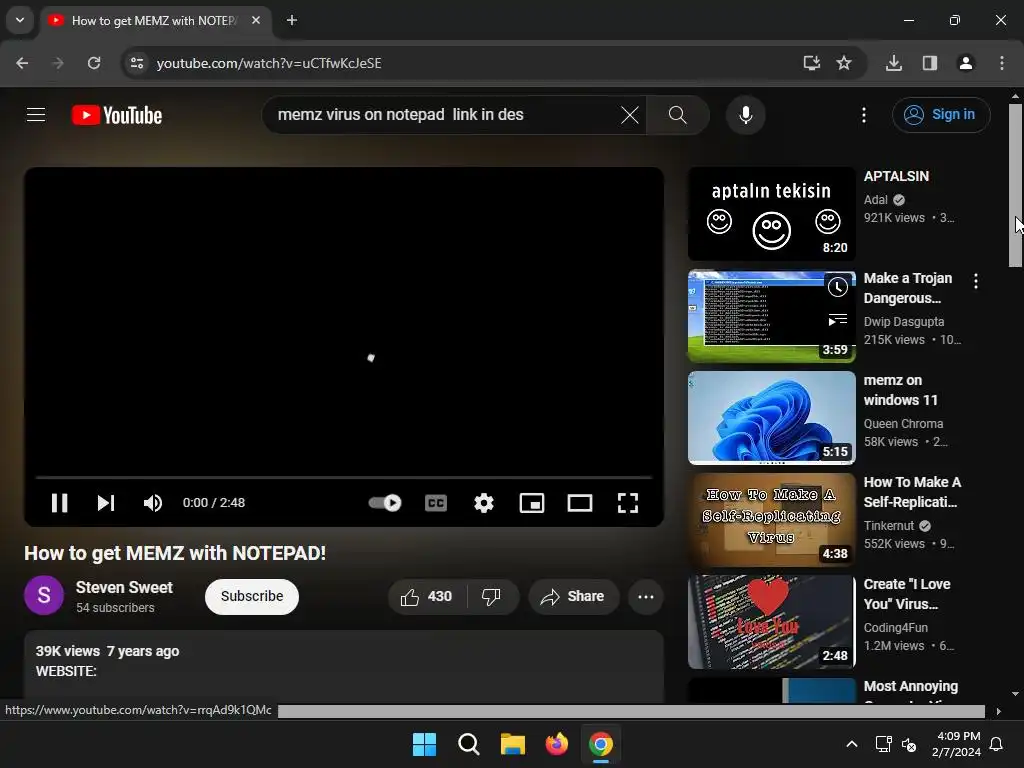Open the Windows Start menu

click(x=424, y=744)
